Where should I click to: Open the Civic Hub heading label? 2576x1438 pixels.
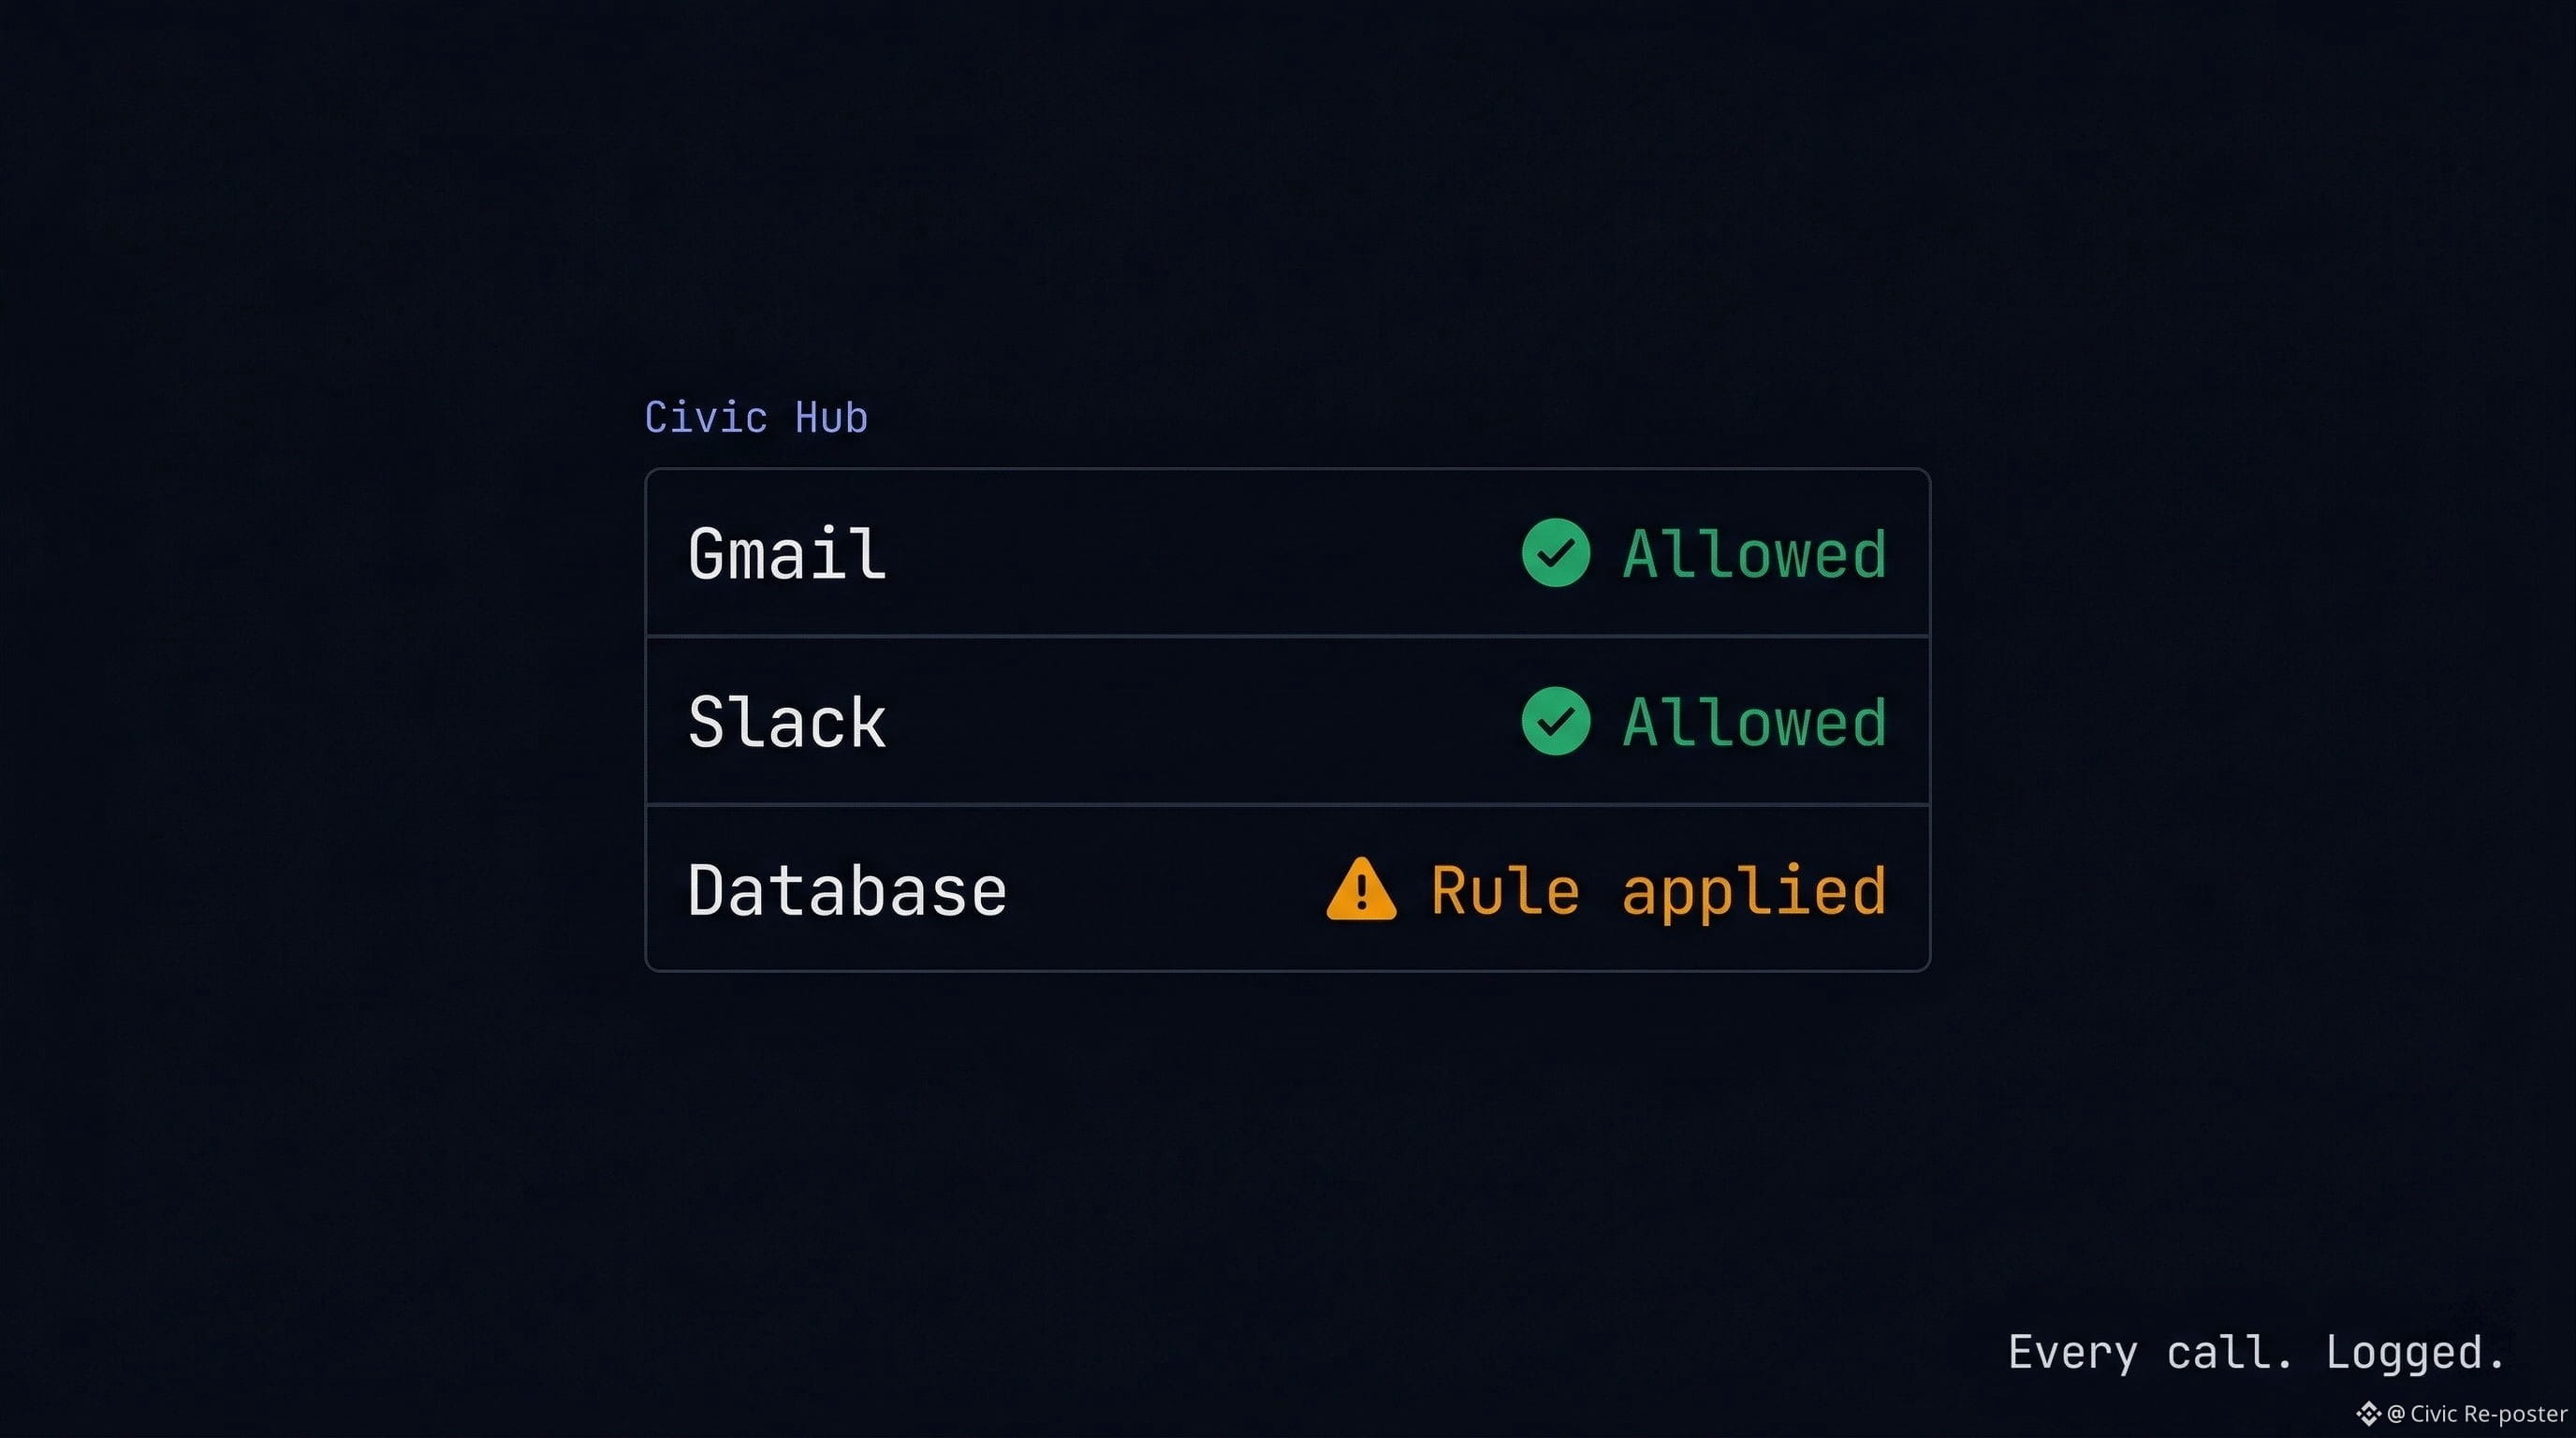coord(756,417)
